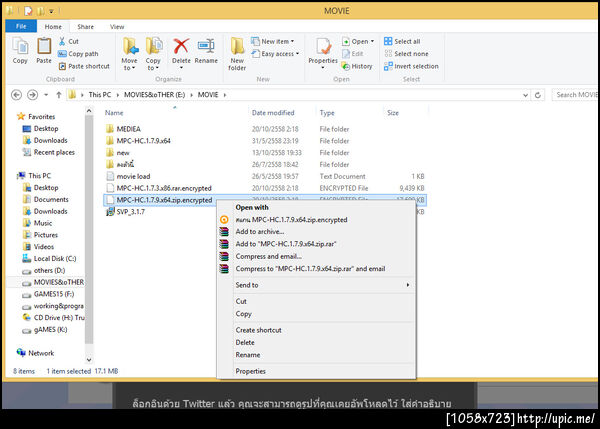The image size is (600, 429).
Task: Go back with the Back arrow
Action: click(16, 95)
